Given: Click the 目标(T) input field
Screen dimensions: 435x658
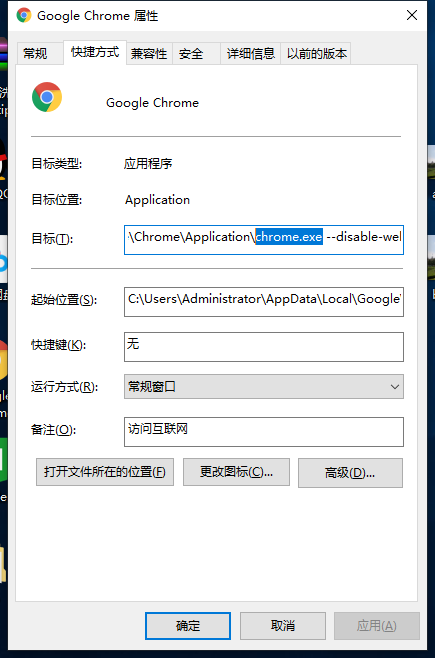Looking at the screenshot, I should (x=264, y=240).
